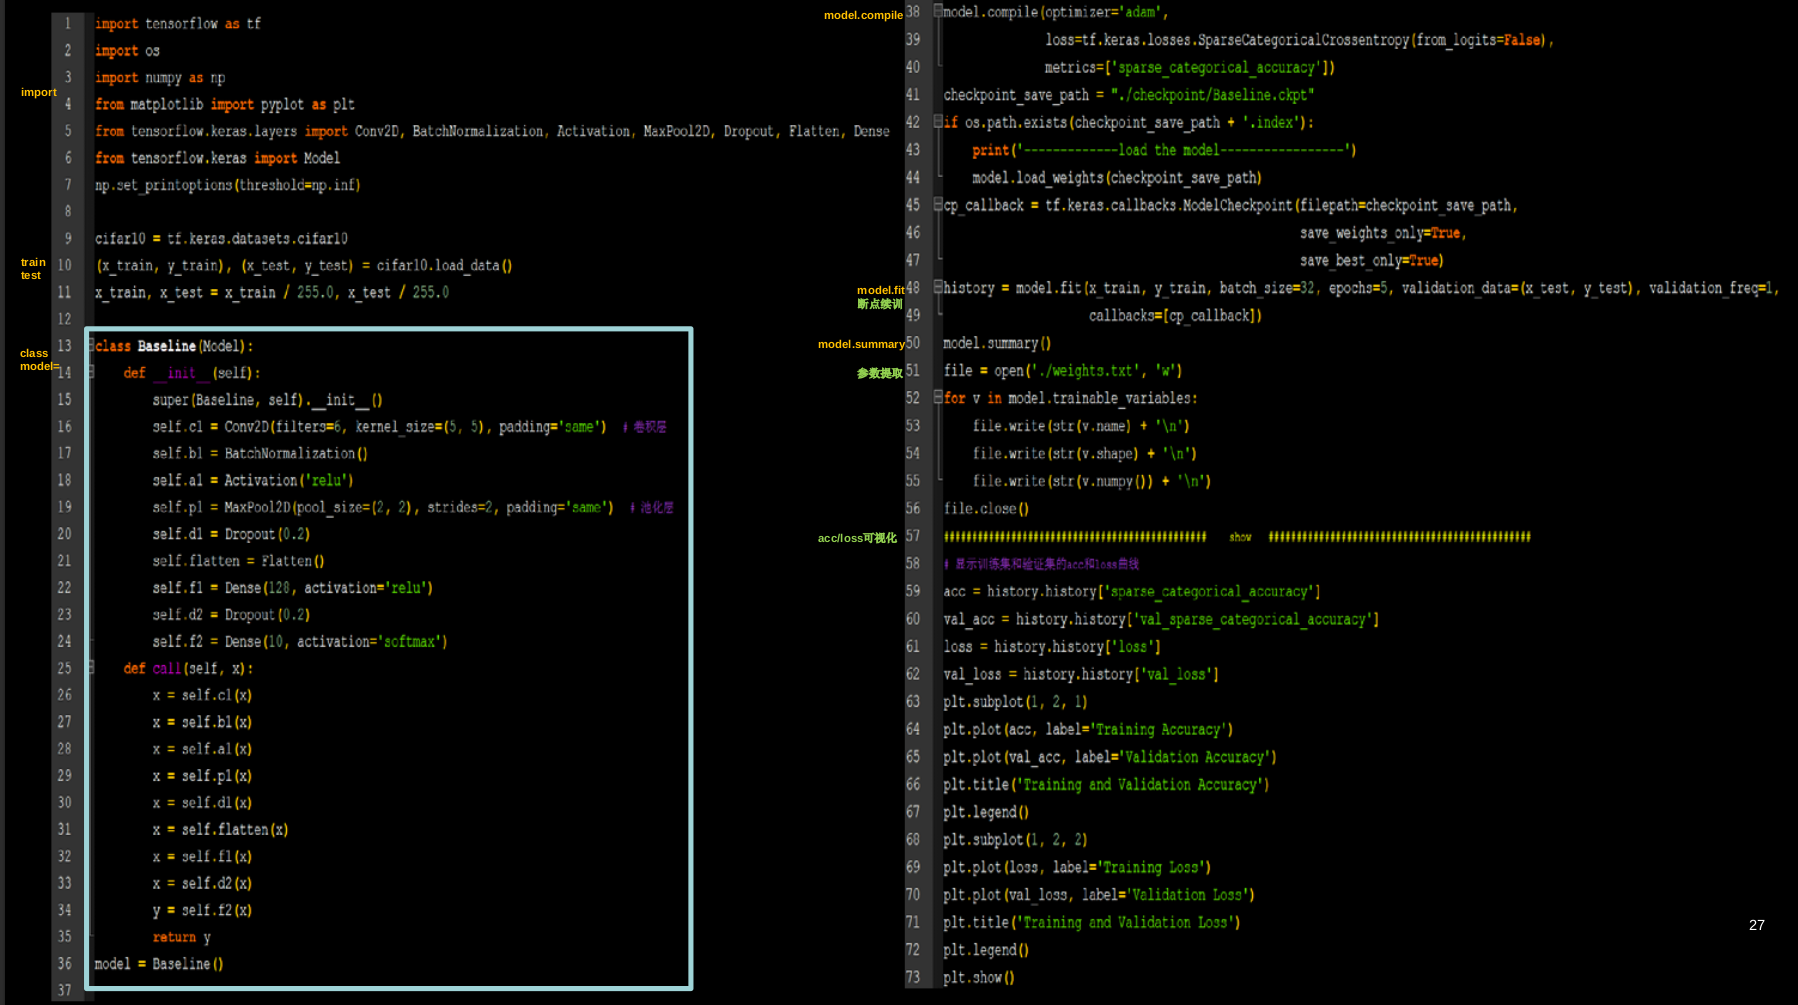
Task: Click the 'y = self.f2(x)' line
Action: pos(202,911)
